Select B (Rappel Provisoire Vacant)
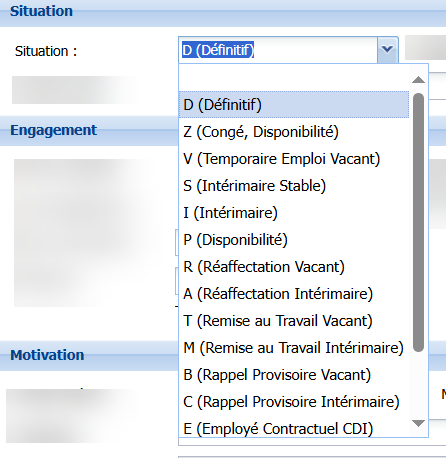Screen dimensions: 446x458 (294, 375)
